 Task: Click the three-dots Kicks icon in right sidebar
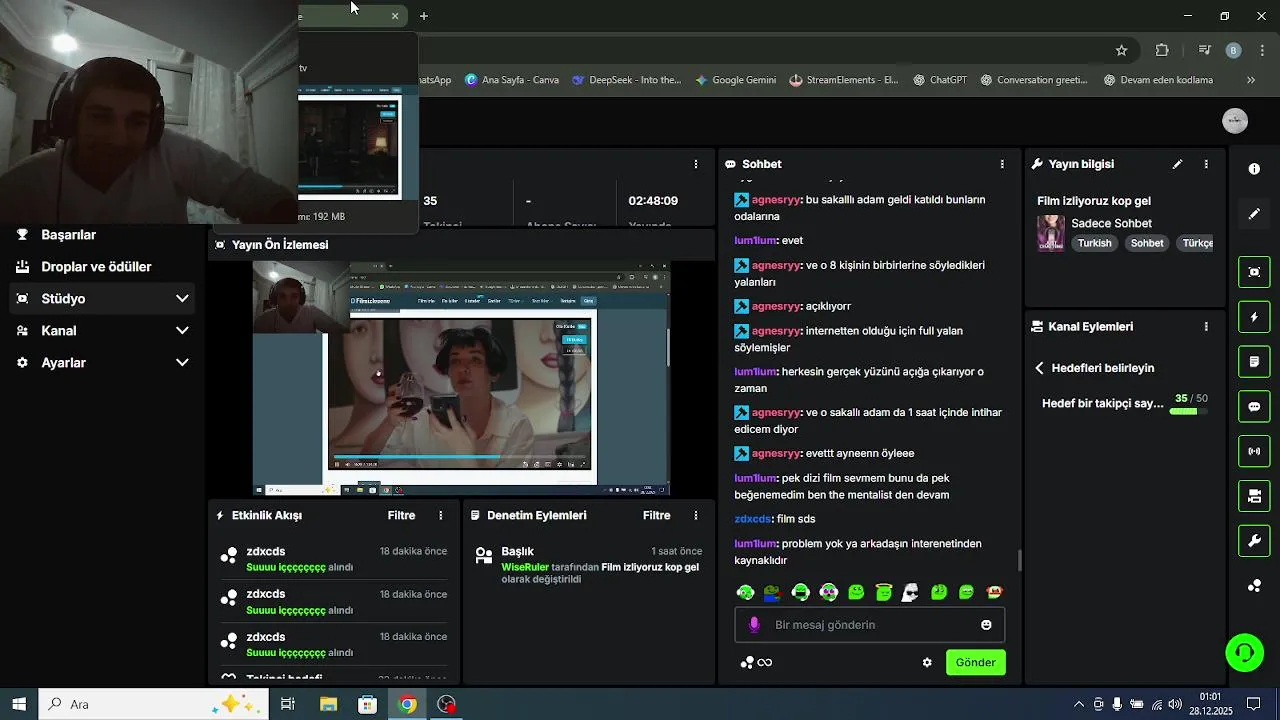(1254, 586)
